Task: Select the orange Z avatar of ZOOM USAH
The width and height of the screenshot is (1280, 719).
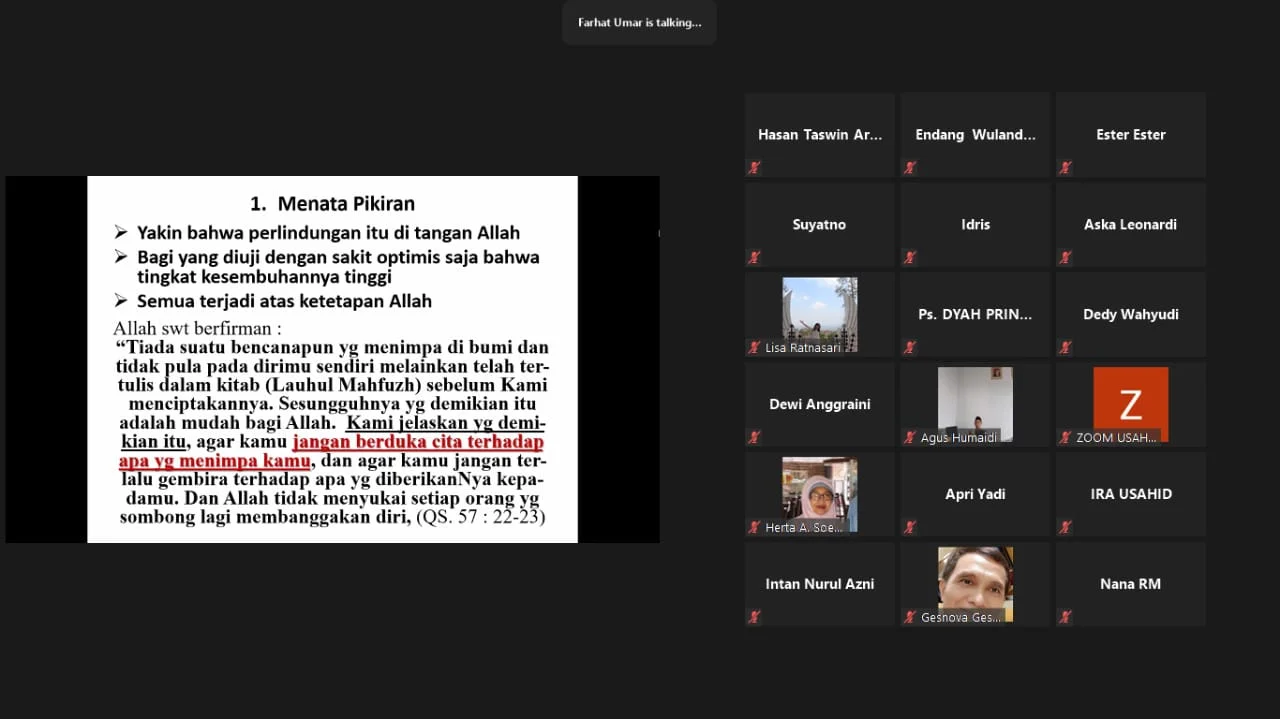Action: (x=1131, y=404)
